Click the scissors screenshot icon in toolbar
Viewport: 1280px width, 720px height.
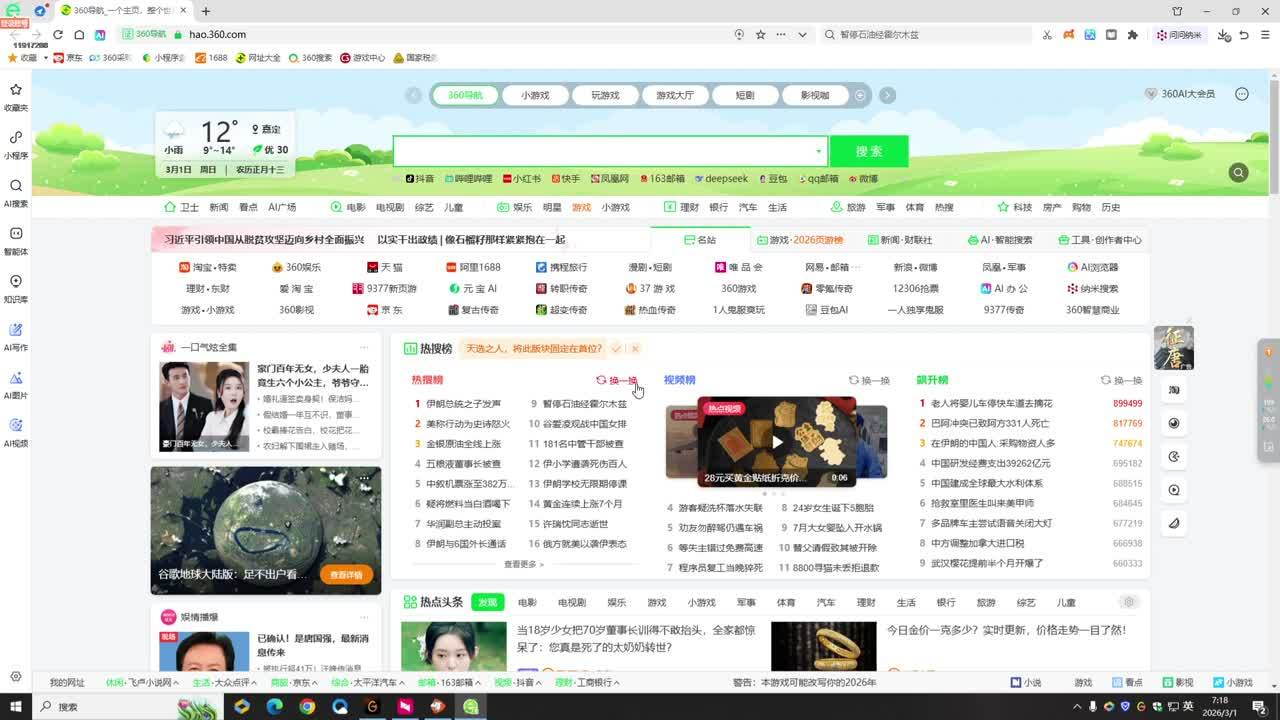tap(1047, 35)
